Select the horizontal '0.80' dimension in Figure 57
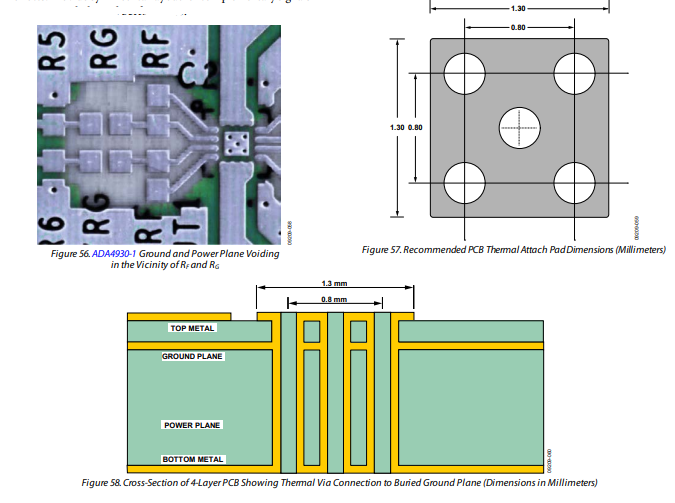 [x=518, y=27]
